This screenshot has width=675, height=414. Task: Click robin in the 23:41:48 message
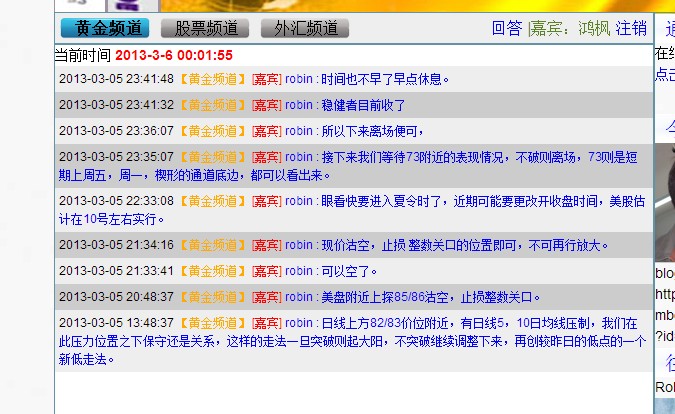coord(299,78)
